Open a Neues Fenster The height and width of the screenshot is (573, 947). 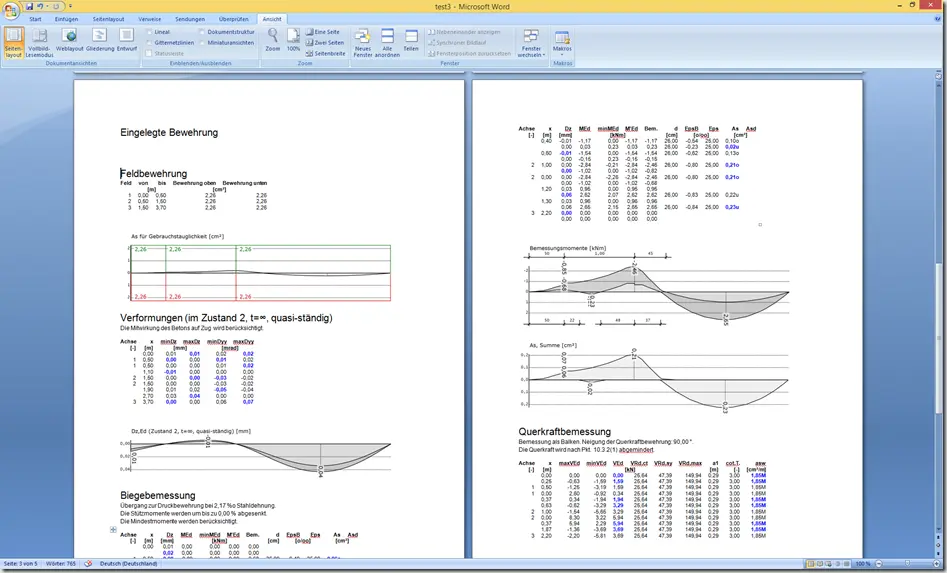(x=363, y=42)
